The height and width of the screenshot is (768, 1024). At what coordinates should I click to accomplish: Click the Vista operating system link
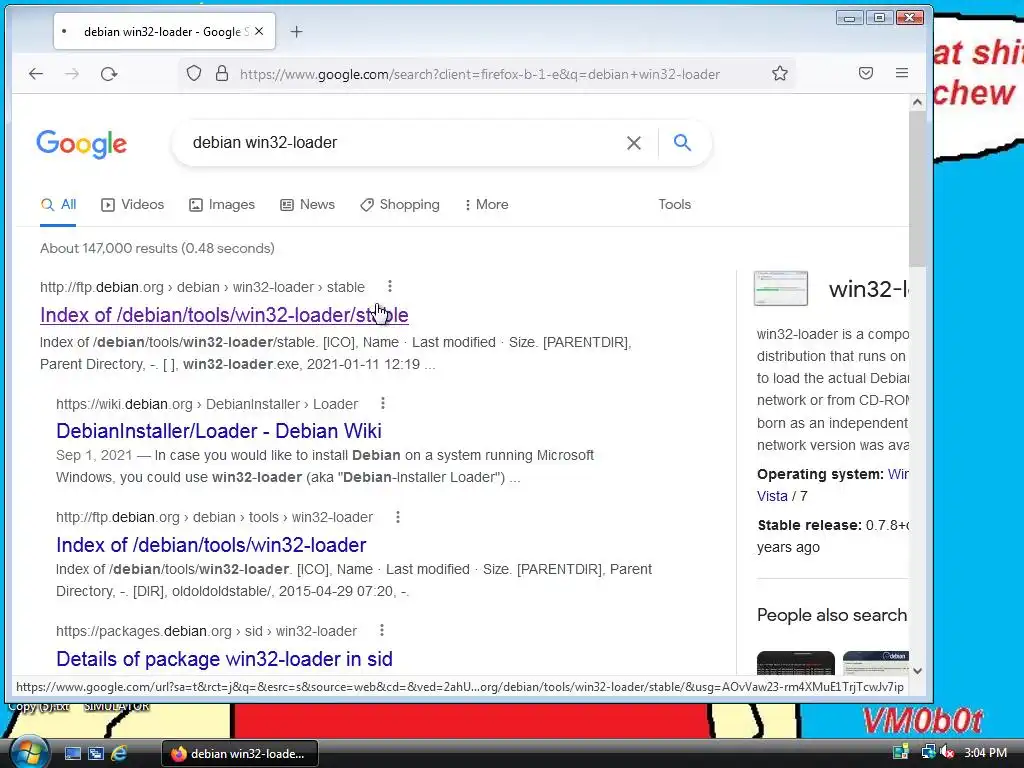tap(772, 496)
